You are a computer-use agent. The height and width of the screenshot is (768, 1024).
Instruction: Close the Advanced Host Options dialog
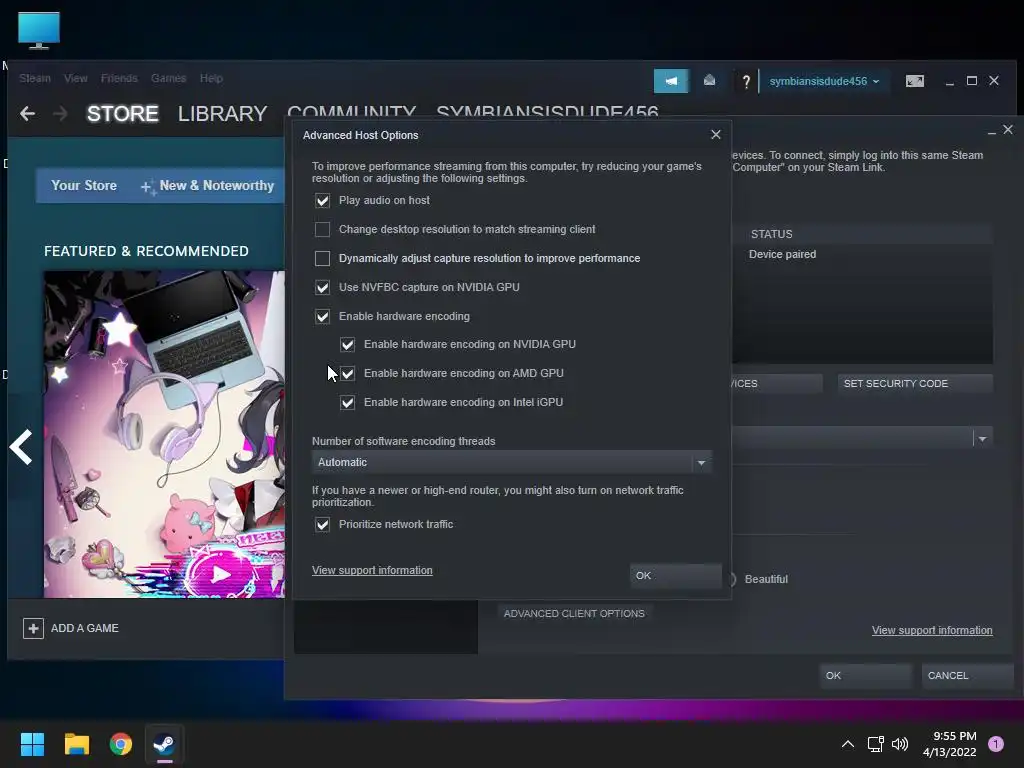pyautogui.click(x=716, y=135)
